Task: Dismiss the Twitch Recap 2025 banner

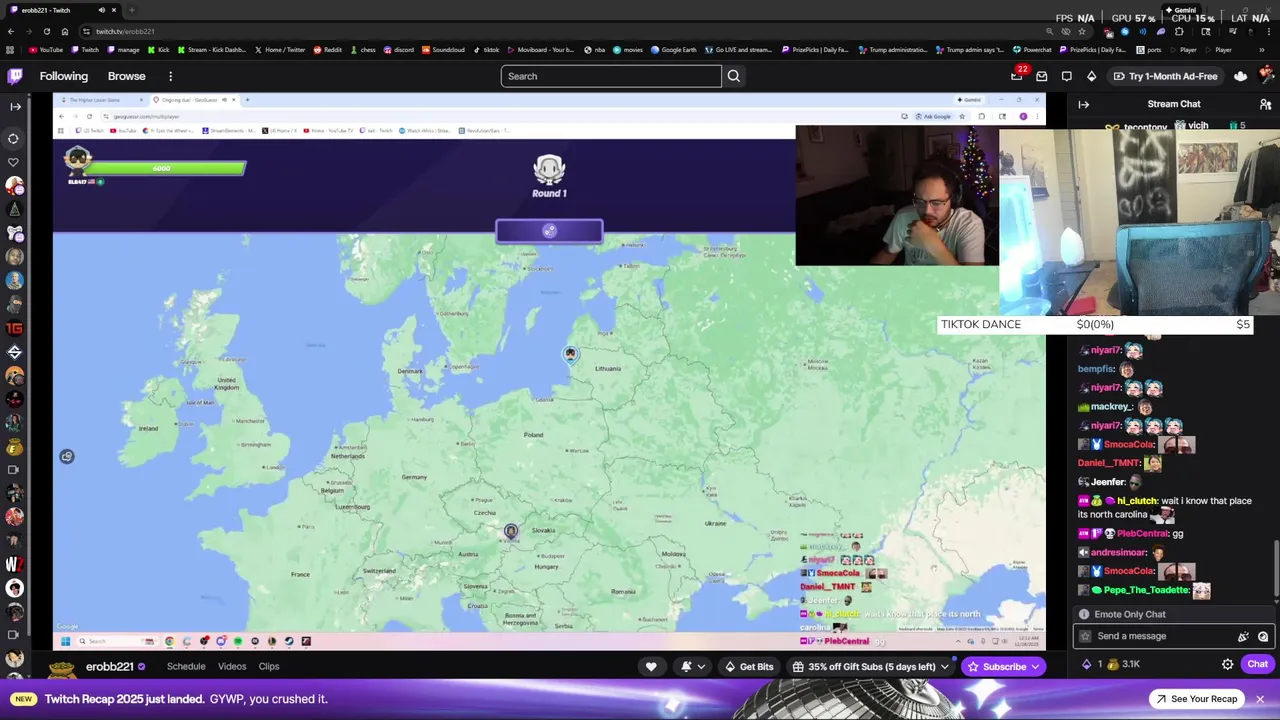Action: [x=1260, y=699]
